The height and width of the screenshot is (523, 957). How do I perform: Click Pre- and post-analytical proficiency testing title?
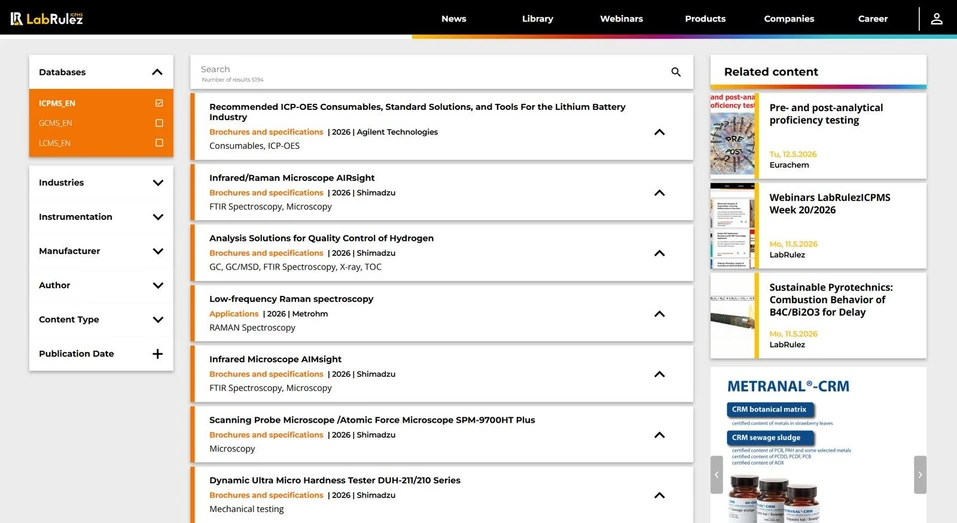(x=826, y=114)
